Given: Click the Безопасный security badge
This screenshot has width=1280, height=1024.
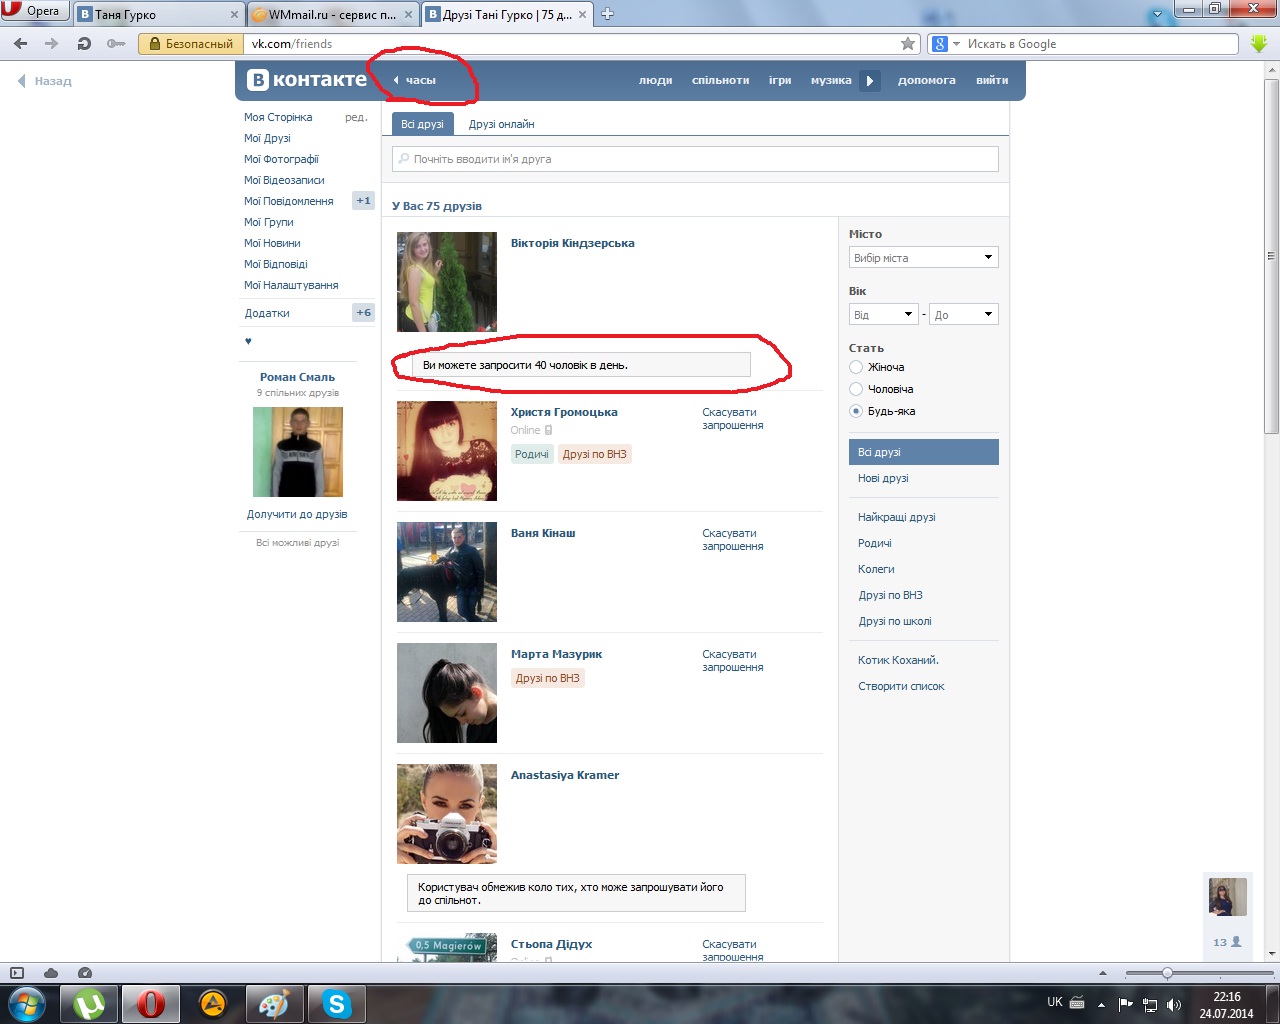Looking at the screenshot, I should [191, 44].
